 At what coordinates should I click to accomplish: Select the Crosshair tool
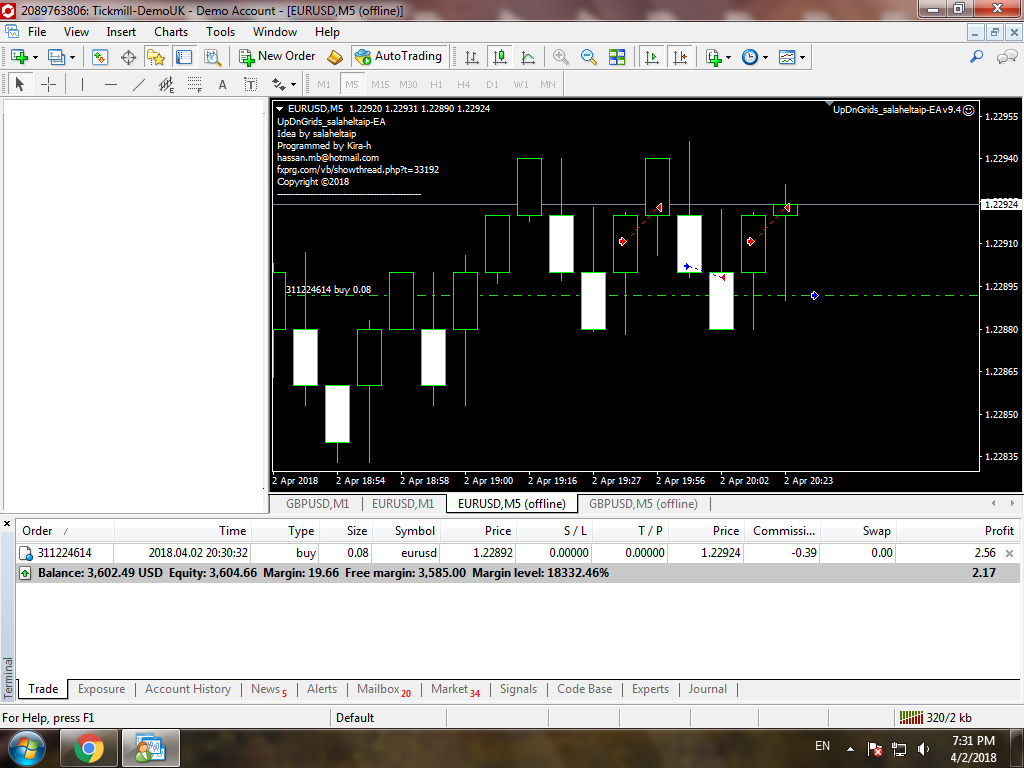[48, 84]
